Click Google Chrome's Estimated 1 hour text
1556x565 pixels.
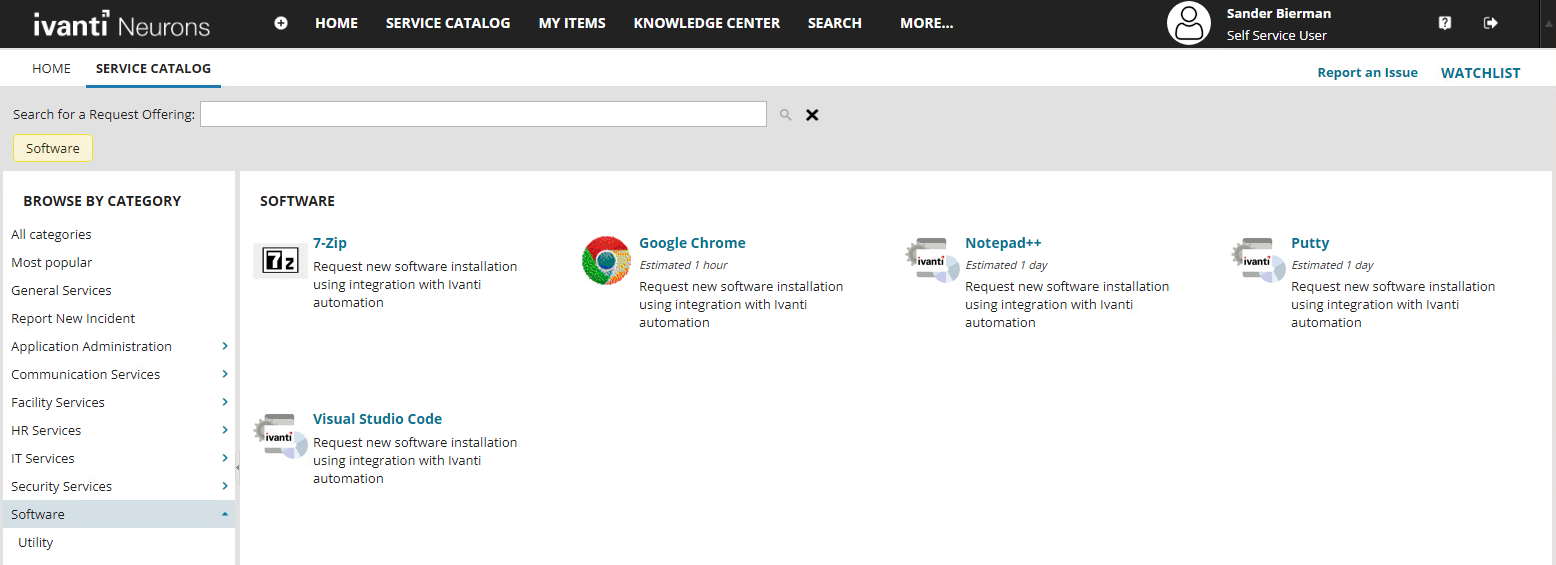click(x=683, y=265)
